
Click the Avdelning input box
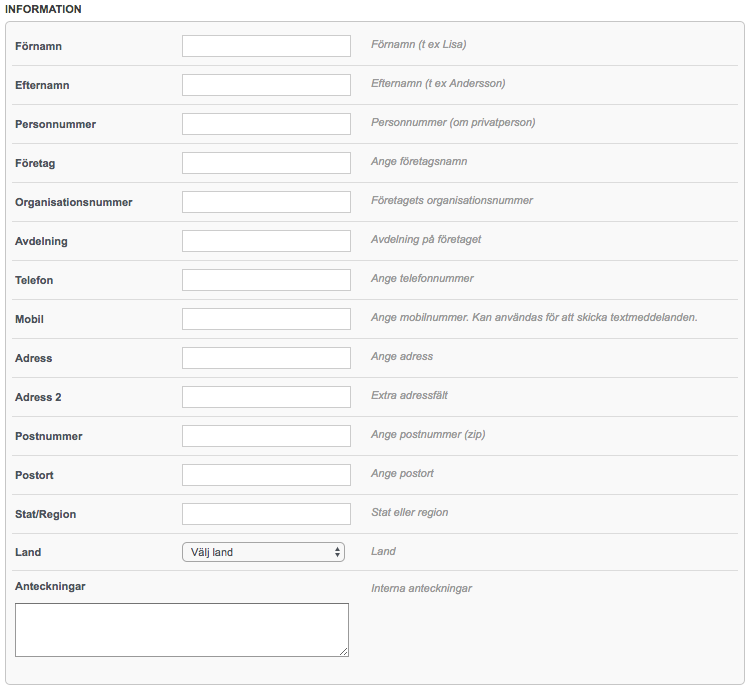pos(266,241)
